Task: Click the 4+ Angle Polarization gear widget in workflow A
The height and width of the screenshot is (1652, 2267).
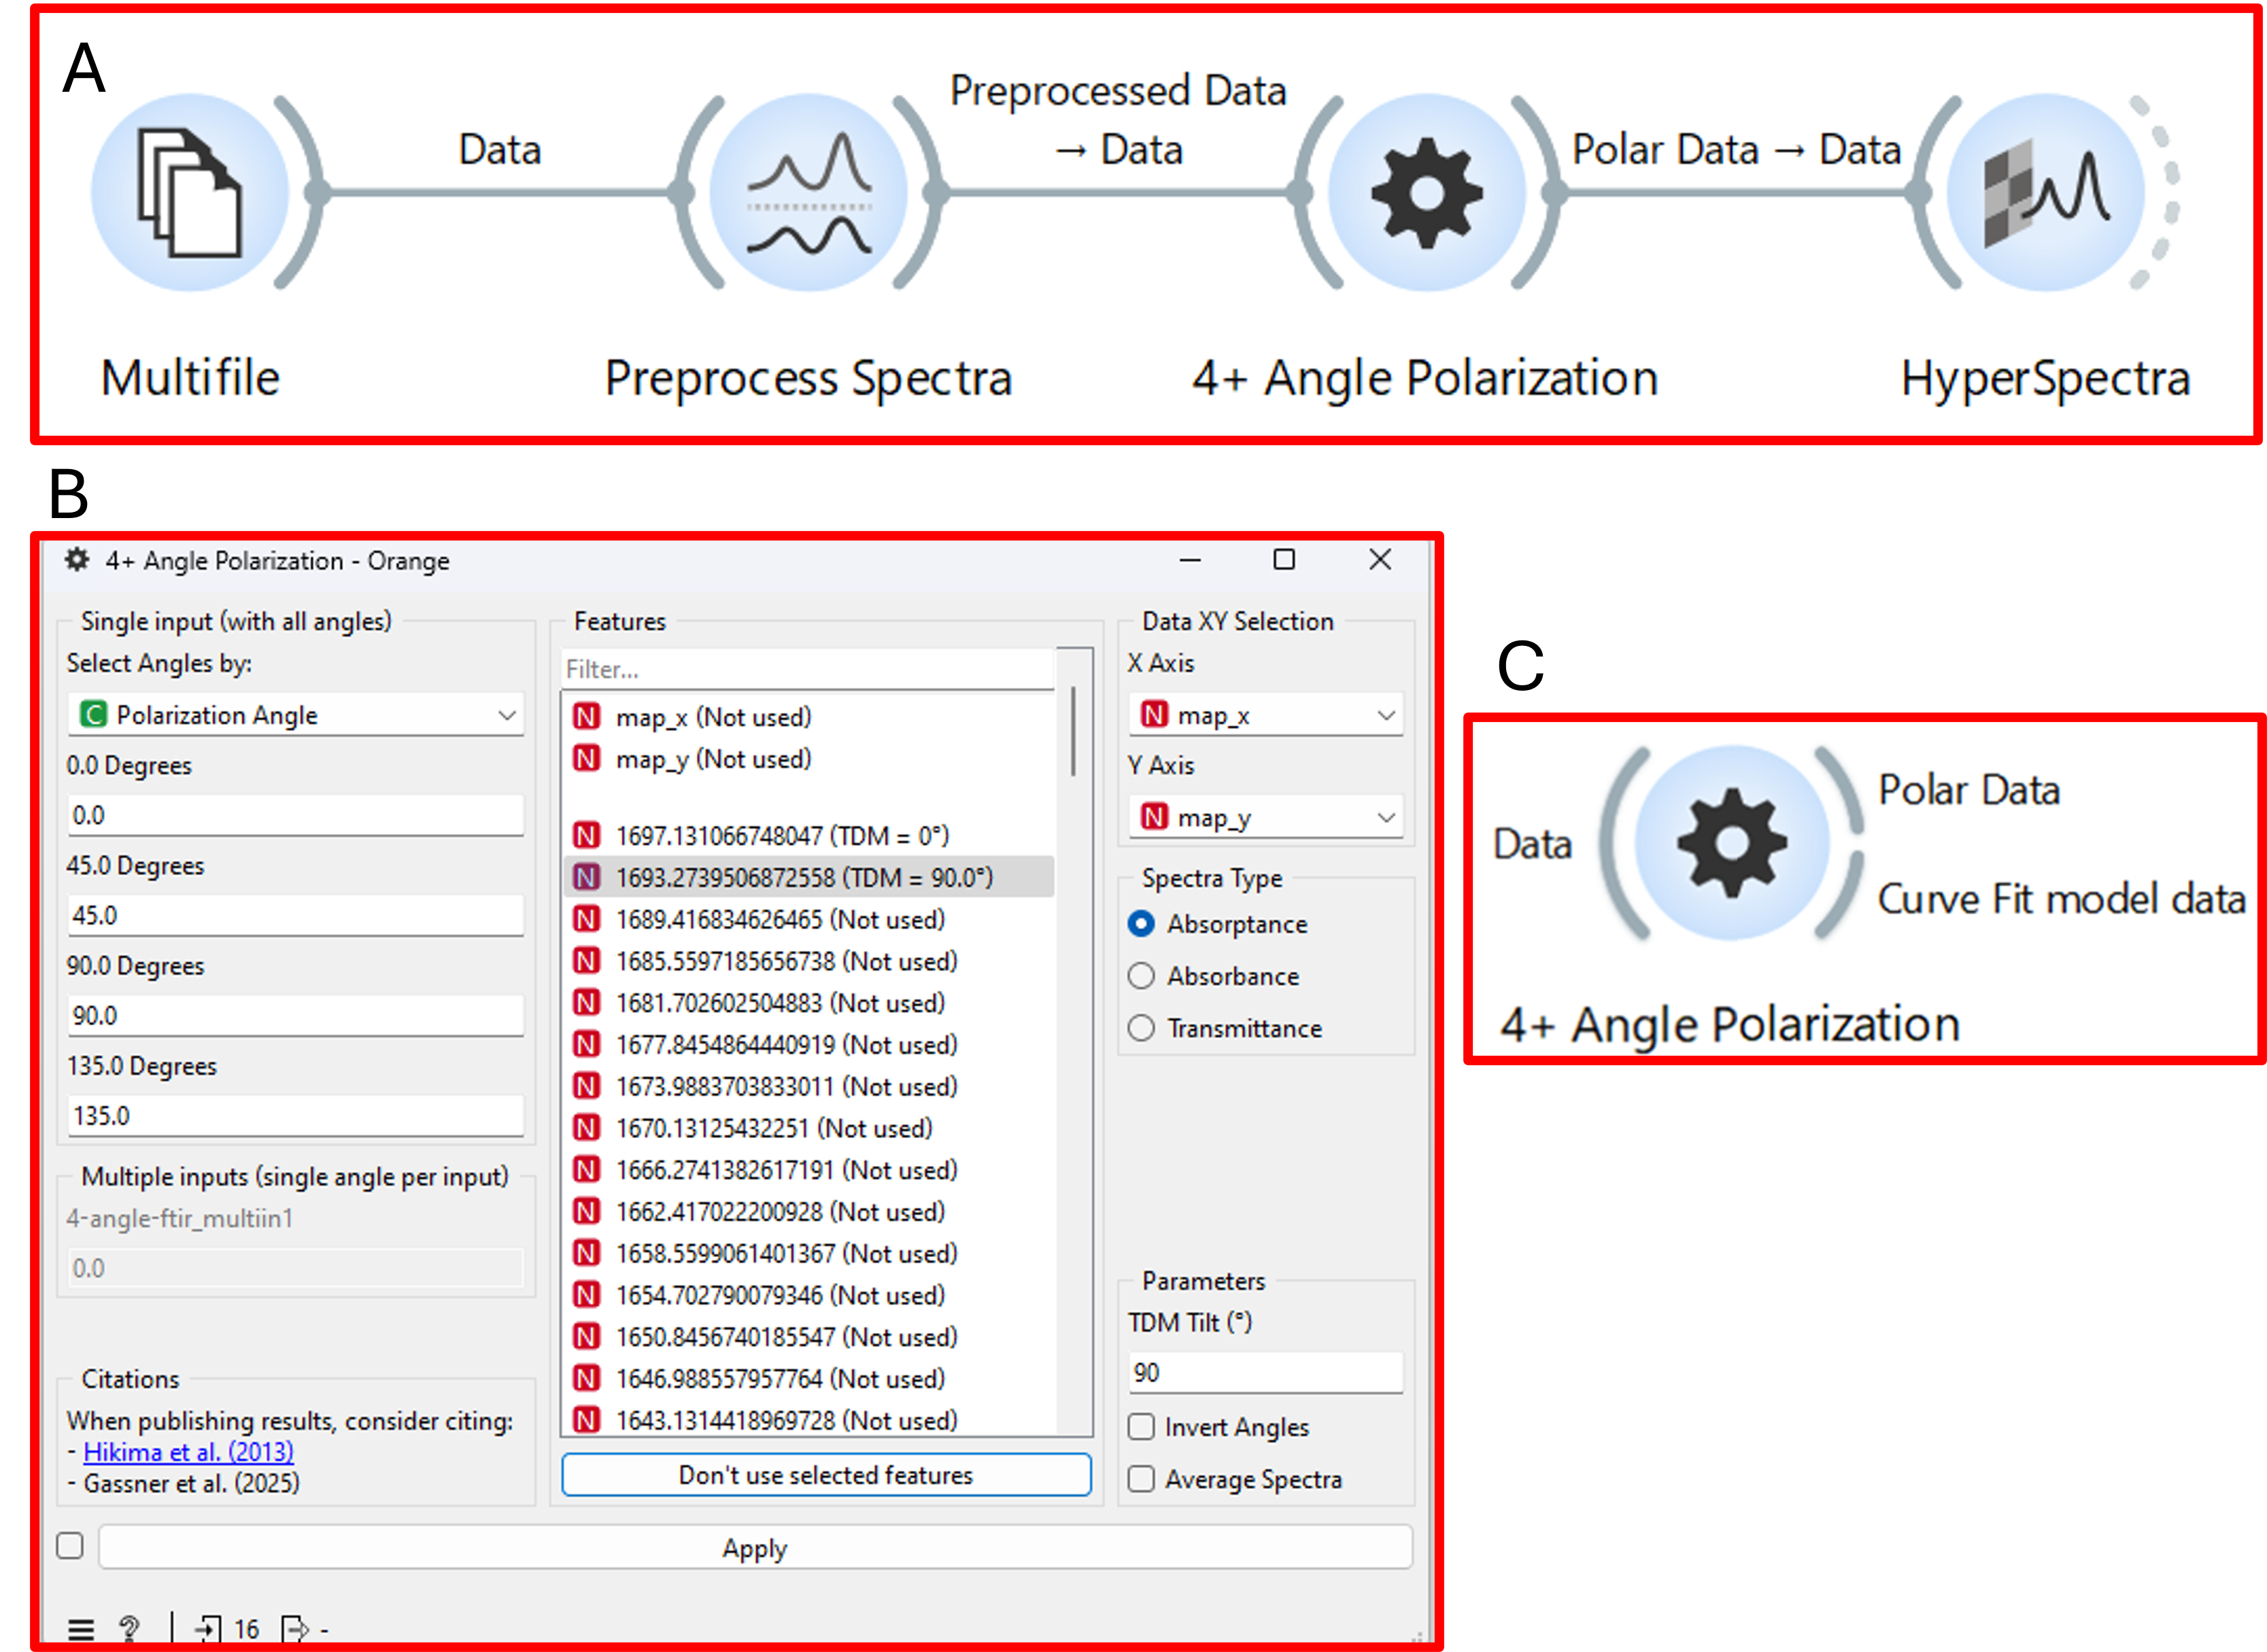Action: pos(1427,192)
